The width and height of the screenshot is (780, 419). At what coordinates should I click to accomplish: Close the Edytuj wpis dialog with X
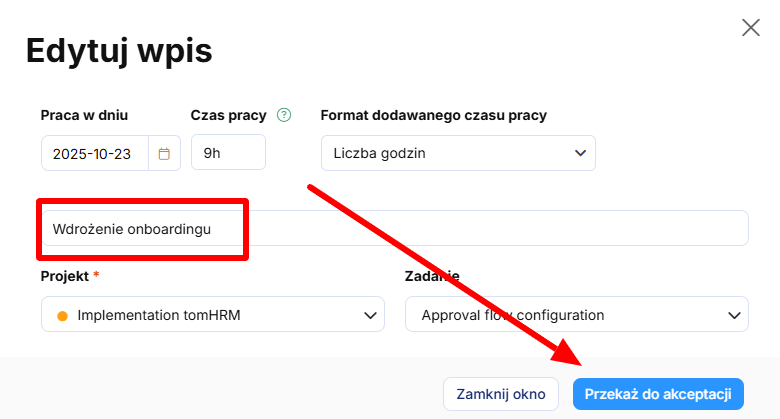click(751, 28)
